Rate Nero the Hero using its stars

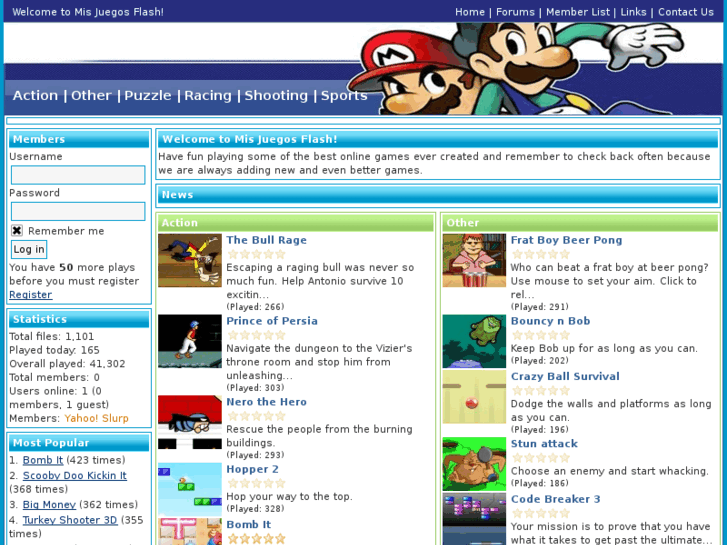click(x=256, y=416)
